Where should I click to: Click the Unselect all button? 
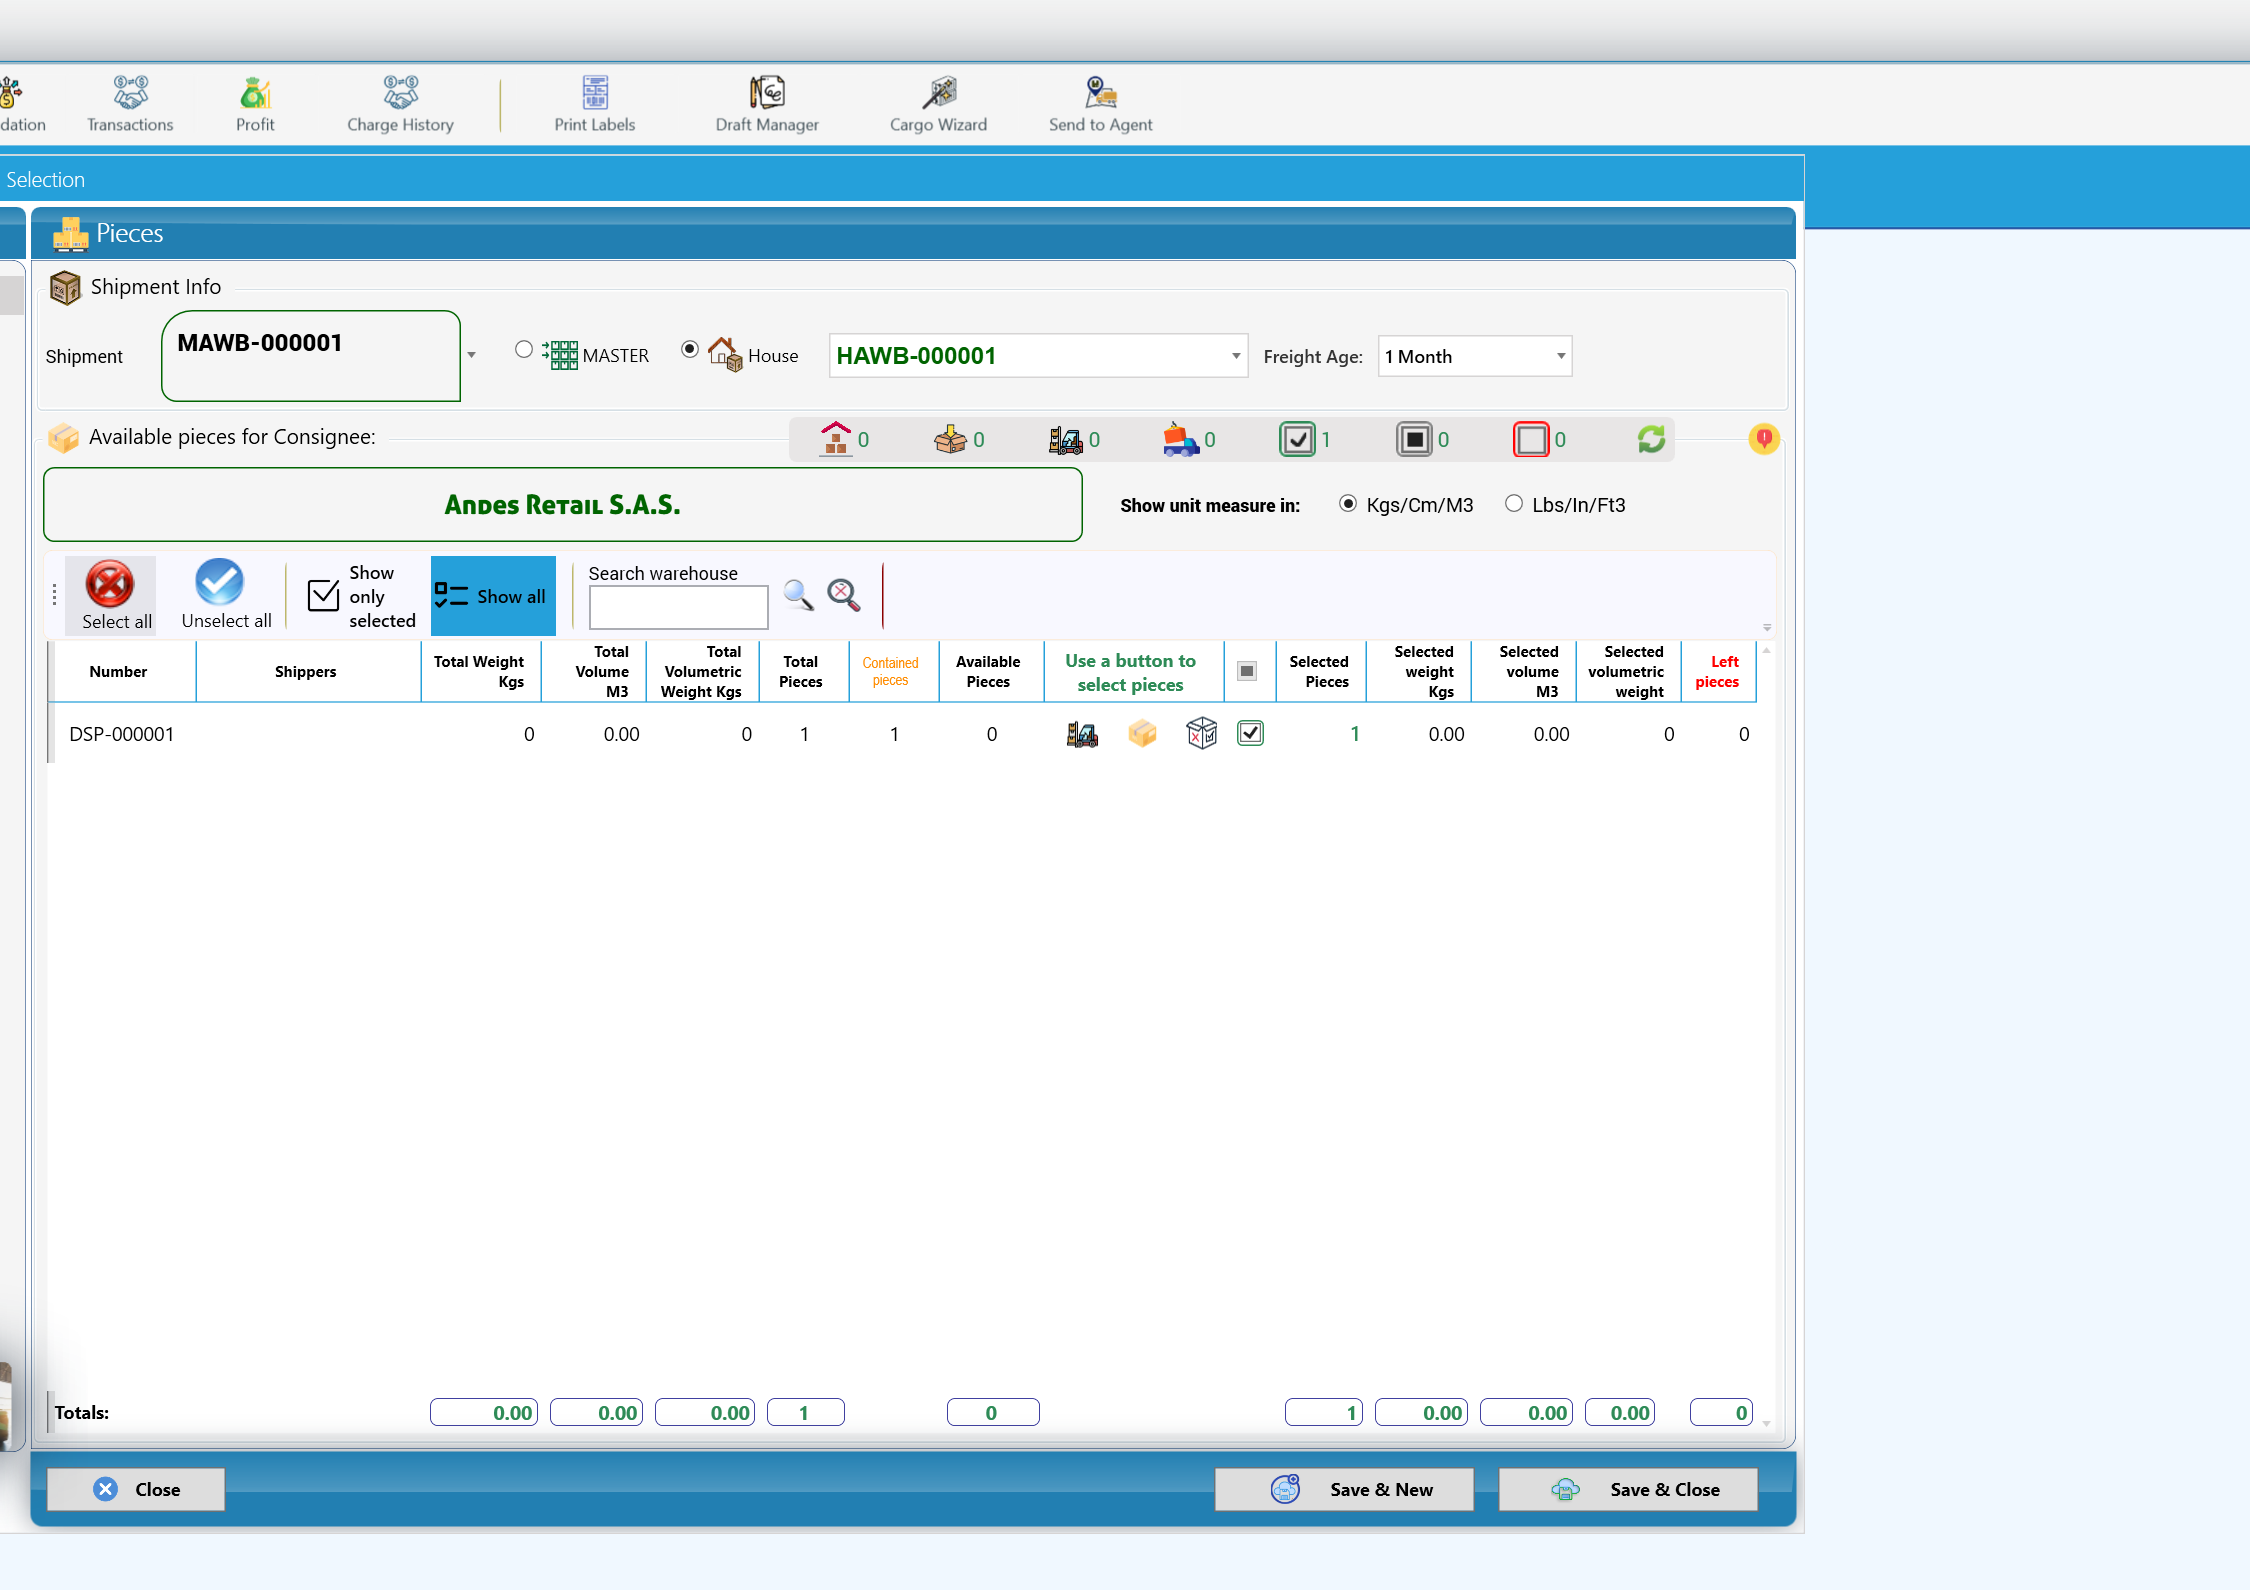click(226, 595)
